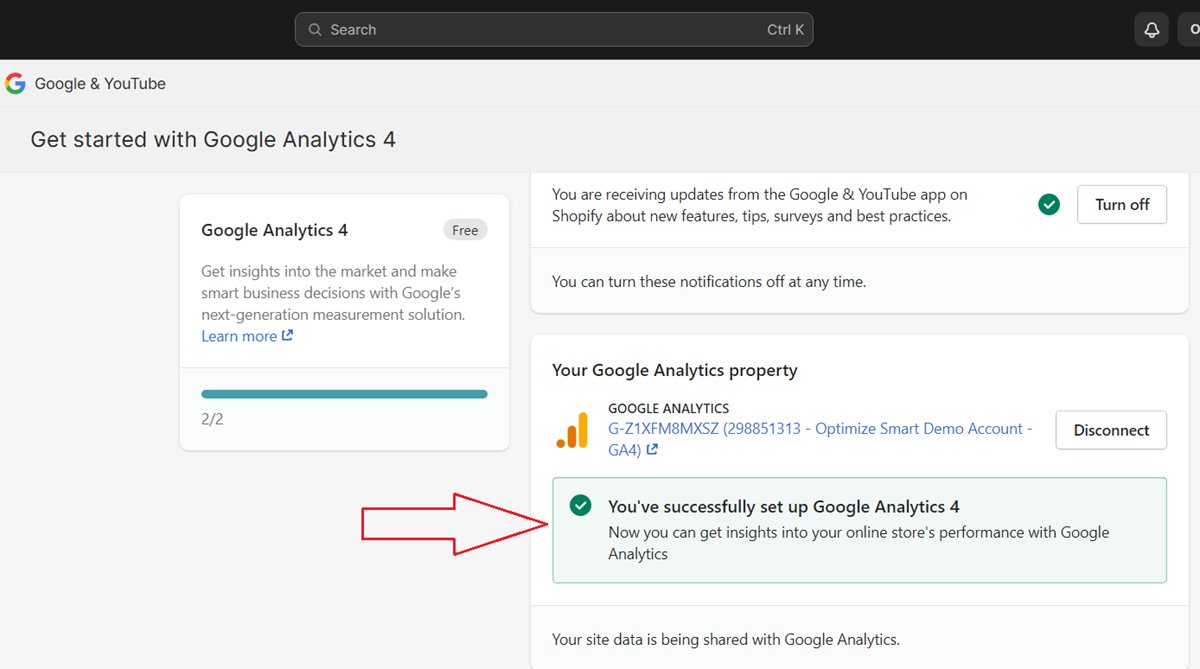Click the search magnifier icon
1200x669 pixels.
pyautogui.click(x=315, y=30)
